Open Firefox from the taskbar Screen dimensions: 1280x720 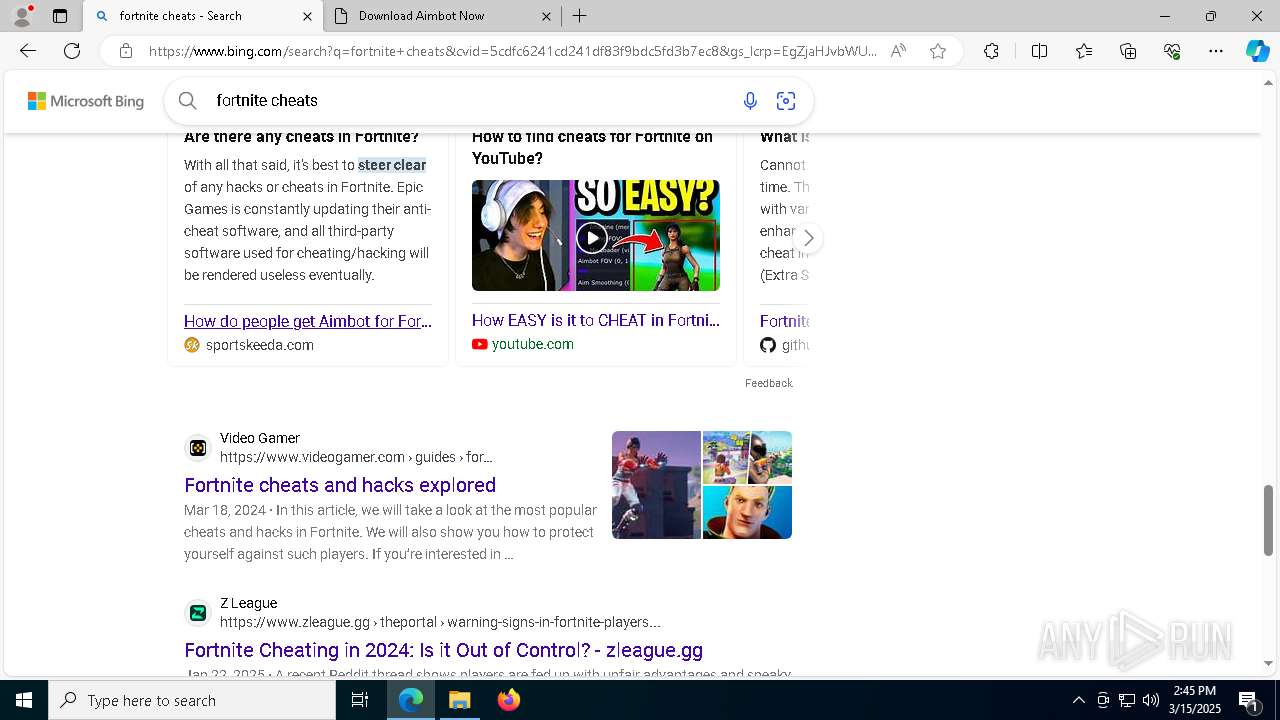pyautogui.click(x=509, y=700)
